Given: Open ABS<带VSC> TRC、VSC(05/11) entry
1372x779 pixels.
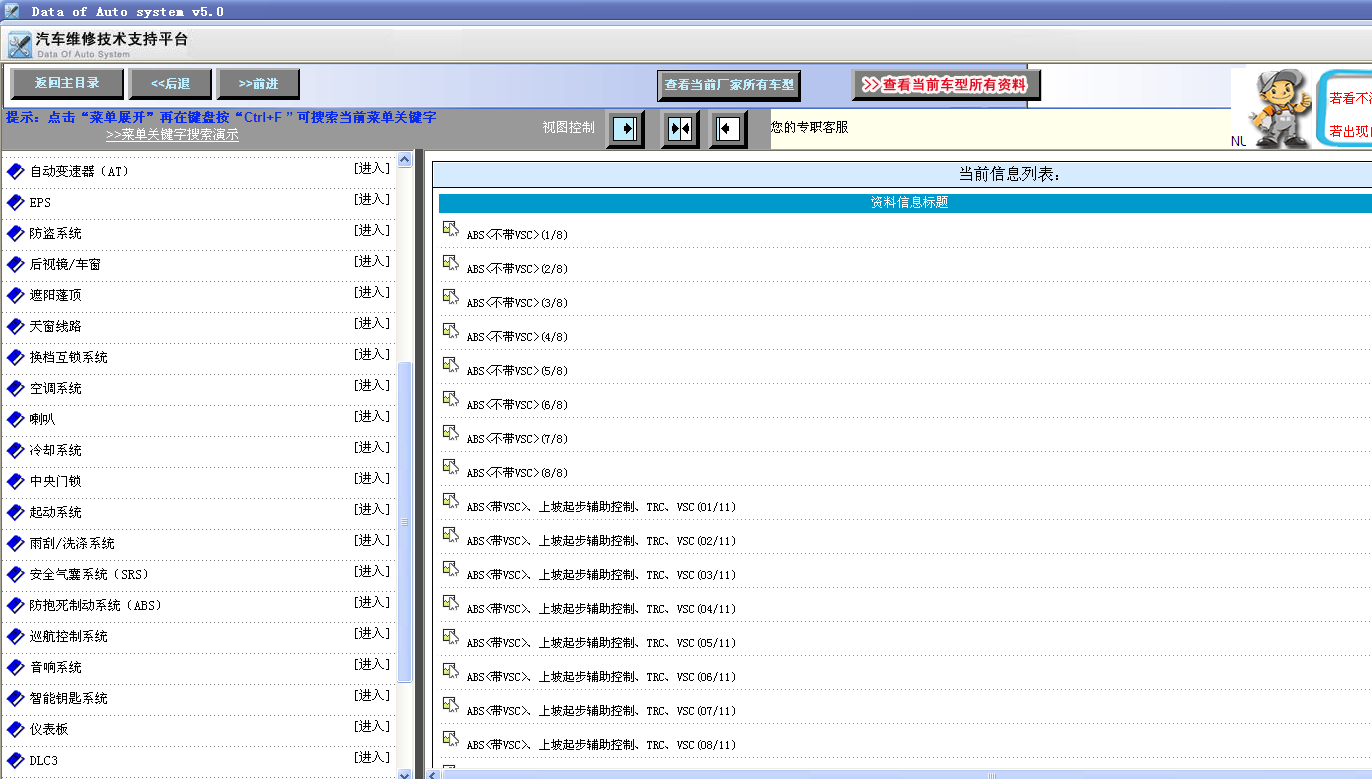Looking at the screenshot, I should coord(601,643).
